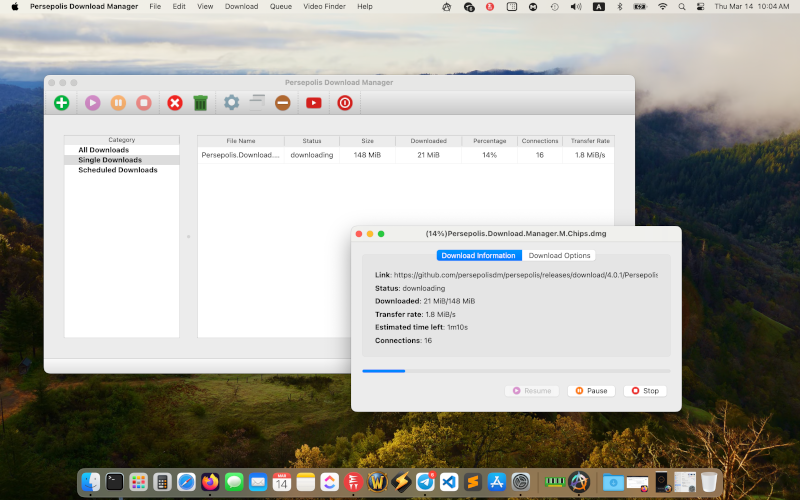Click the pink Stop toolbar icon
Image resolution: width=800 pixels, height=500 pixels.
point(144,103)
